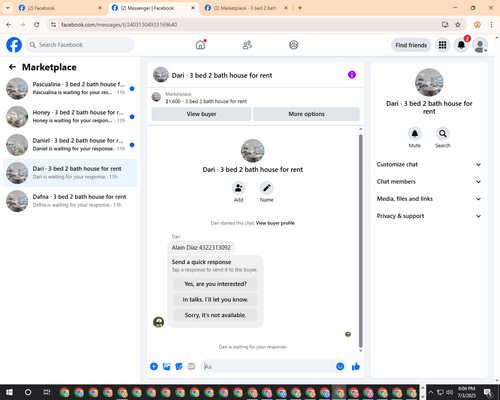This screenshot has height=400, width=500.
Task: Search in conversation magnifier icon
Action: coord(443,134)
